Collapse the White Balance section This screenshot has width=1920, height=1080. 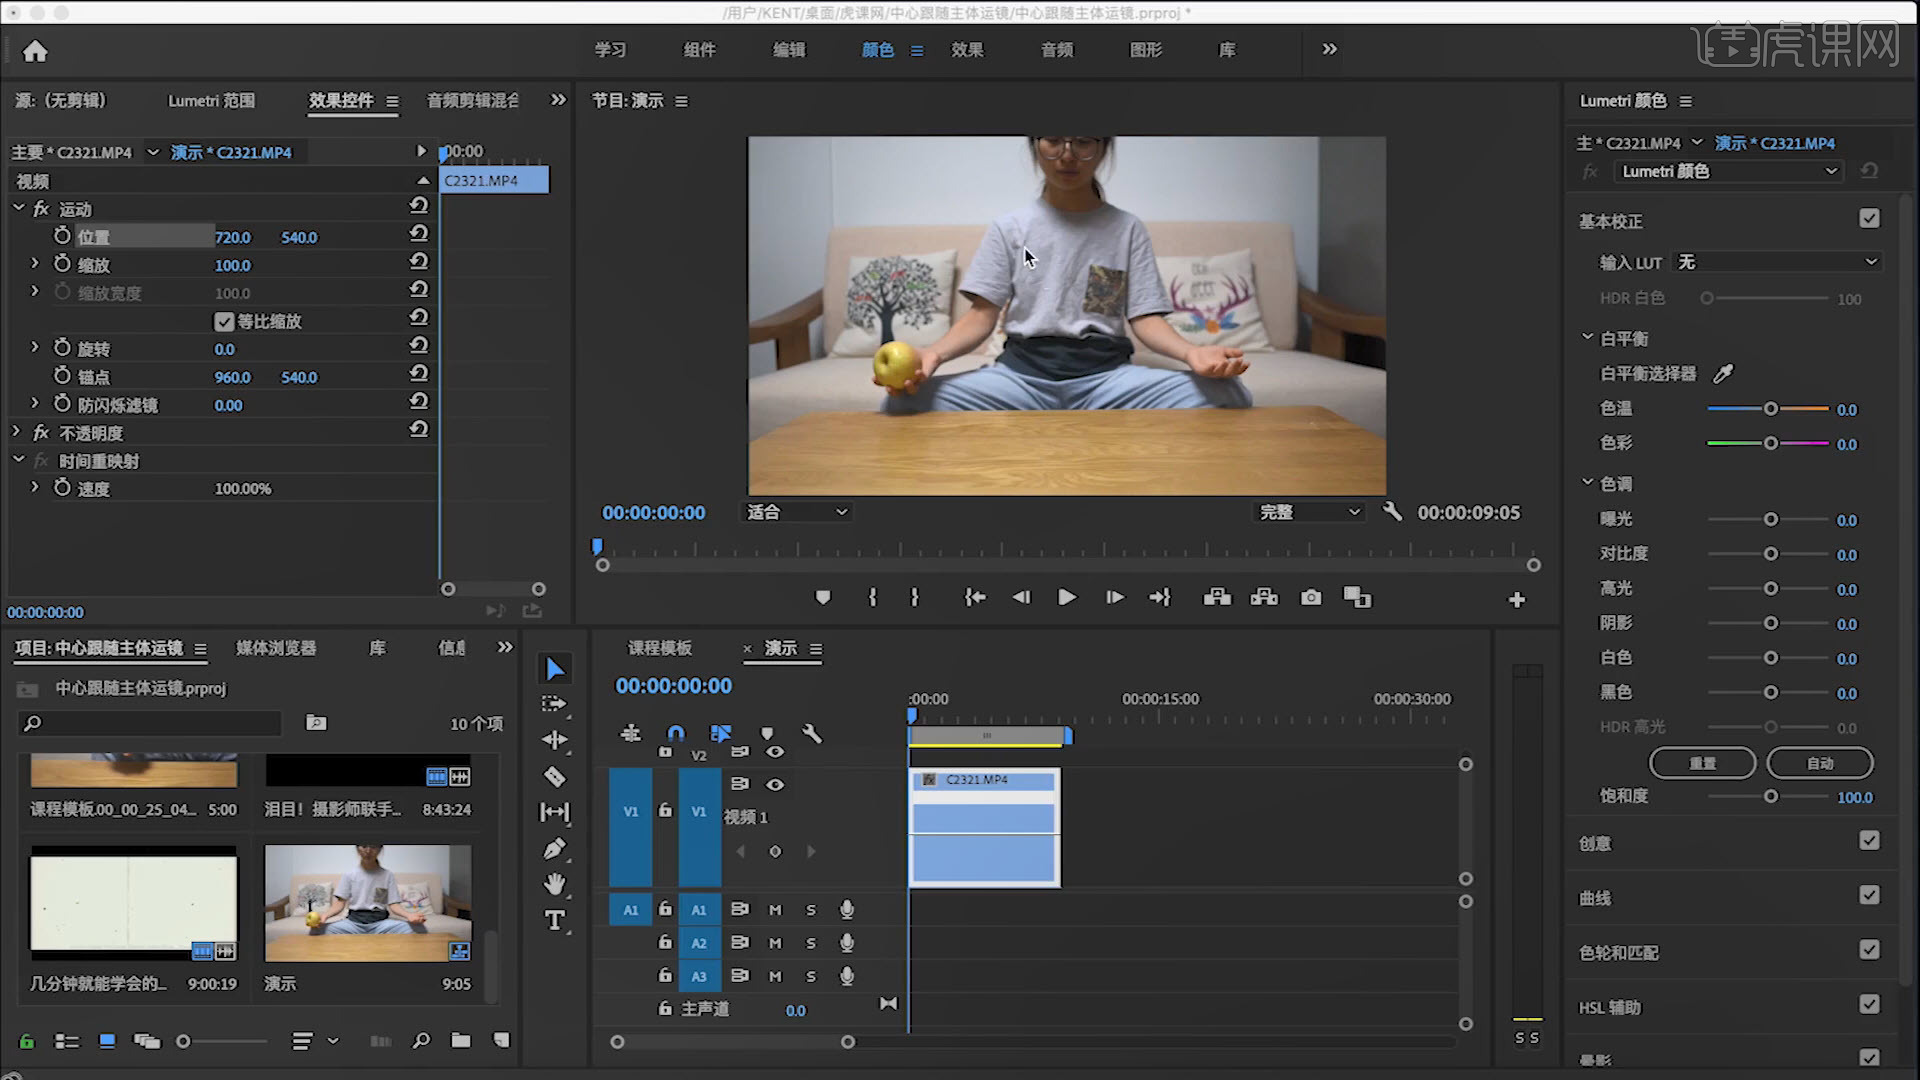[x=1587, y=338]
